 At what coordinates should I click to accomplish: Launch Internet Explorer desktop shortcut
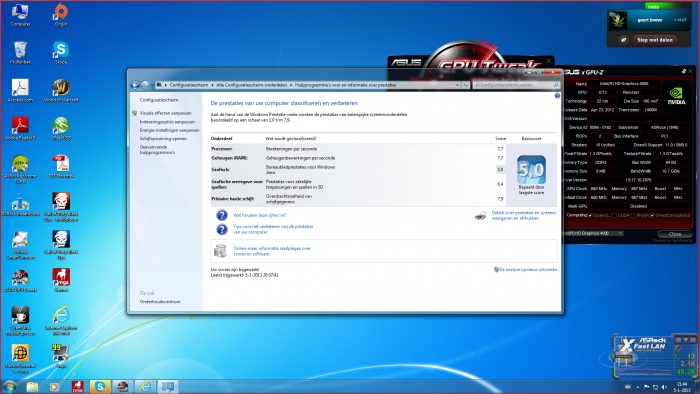tap(61, 320)
